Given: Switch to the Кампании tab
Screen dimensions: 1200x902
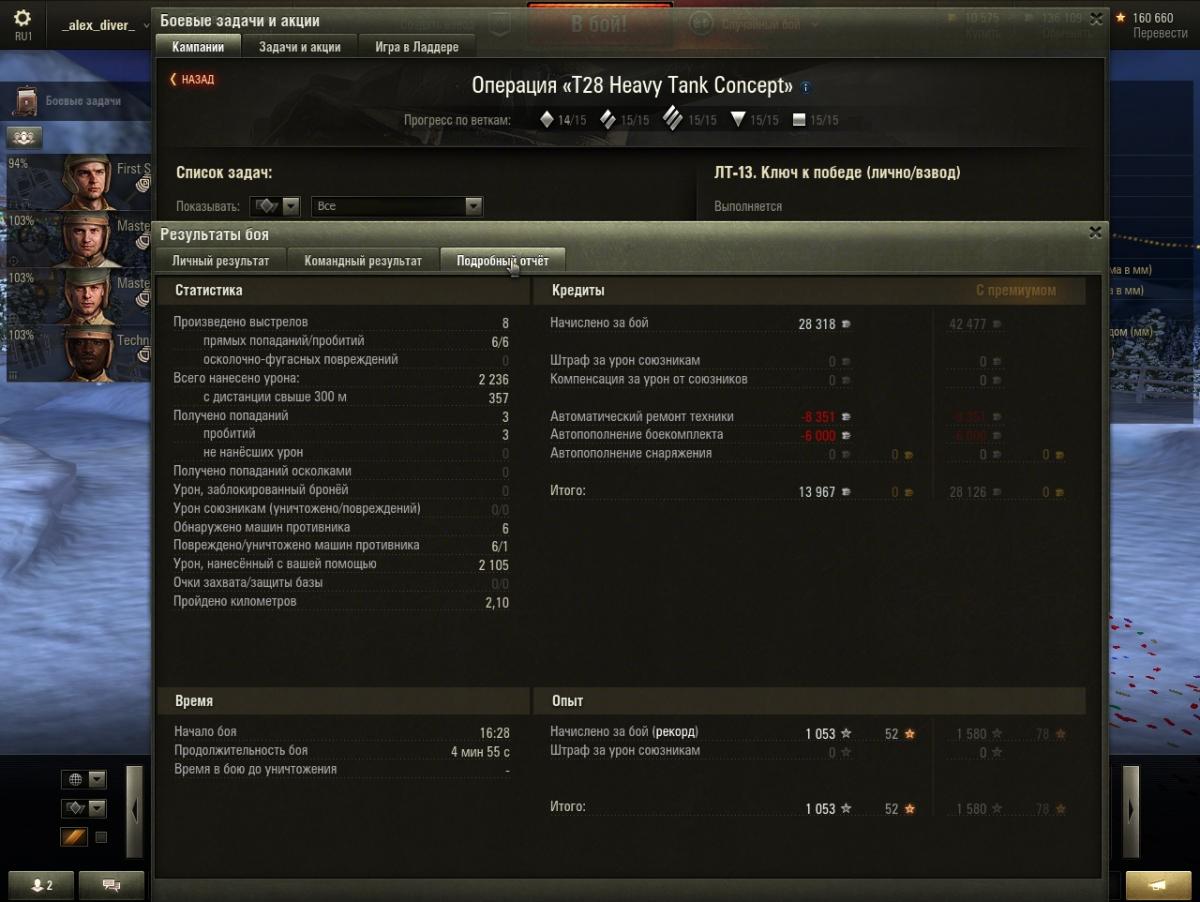Looking at the screenshot, I should point(198,47).
